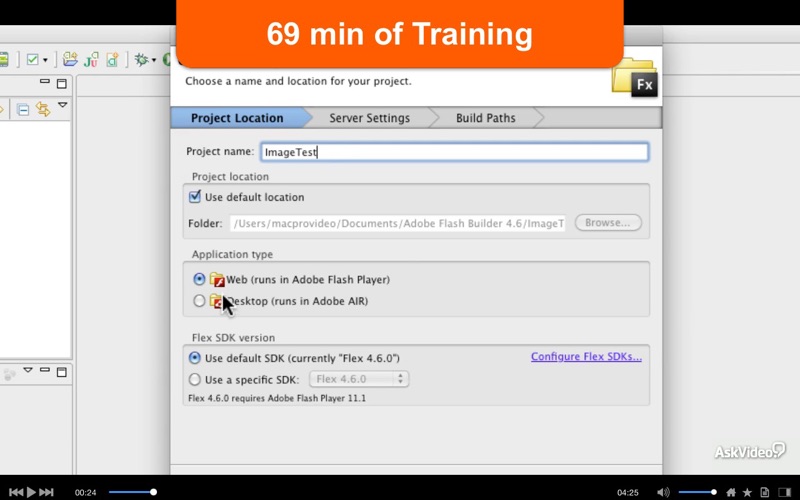The image size is (800, 500).
Task: Click the green debug bug toolbar icon
Action: click(141, 60)
